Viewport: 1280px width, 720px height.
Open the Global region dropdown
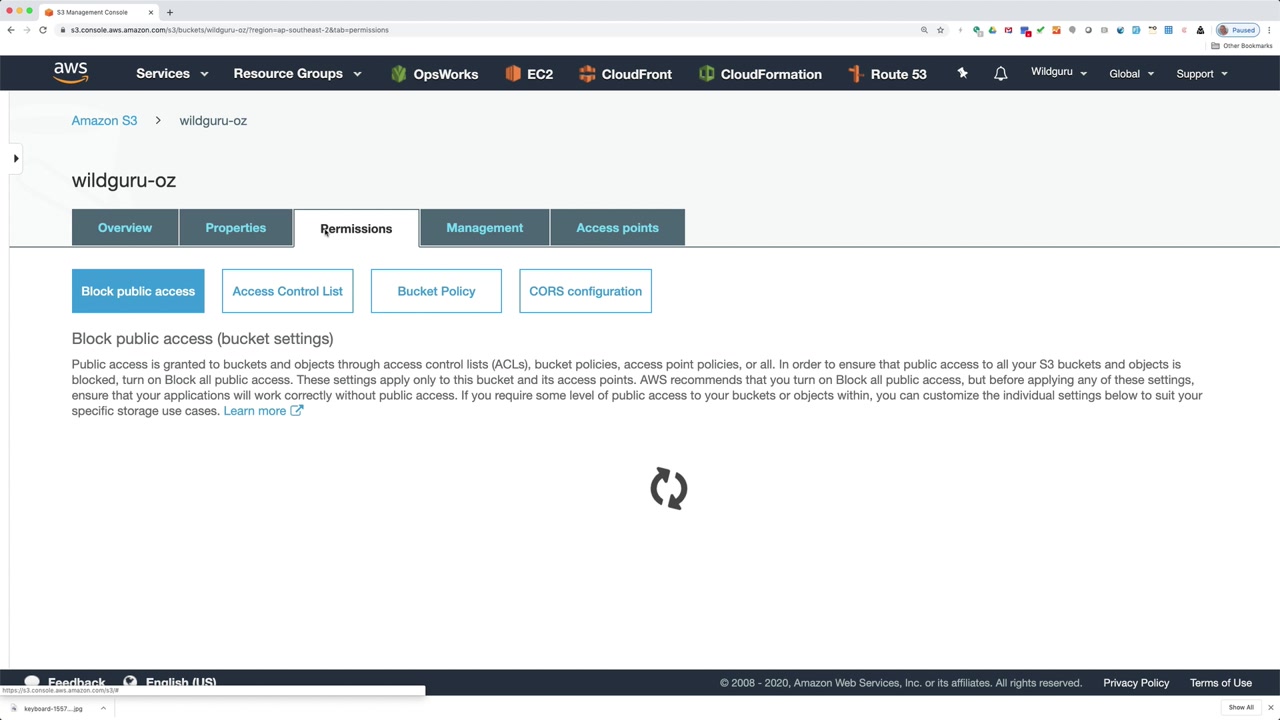pyautogui.click(x=1132, y=74)
